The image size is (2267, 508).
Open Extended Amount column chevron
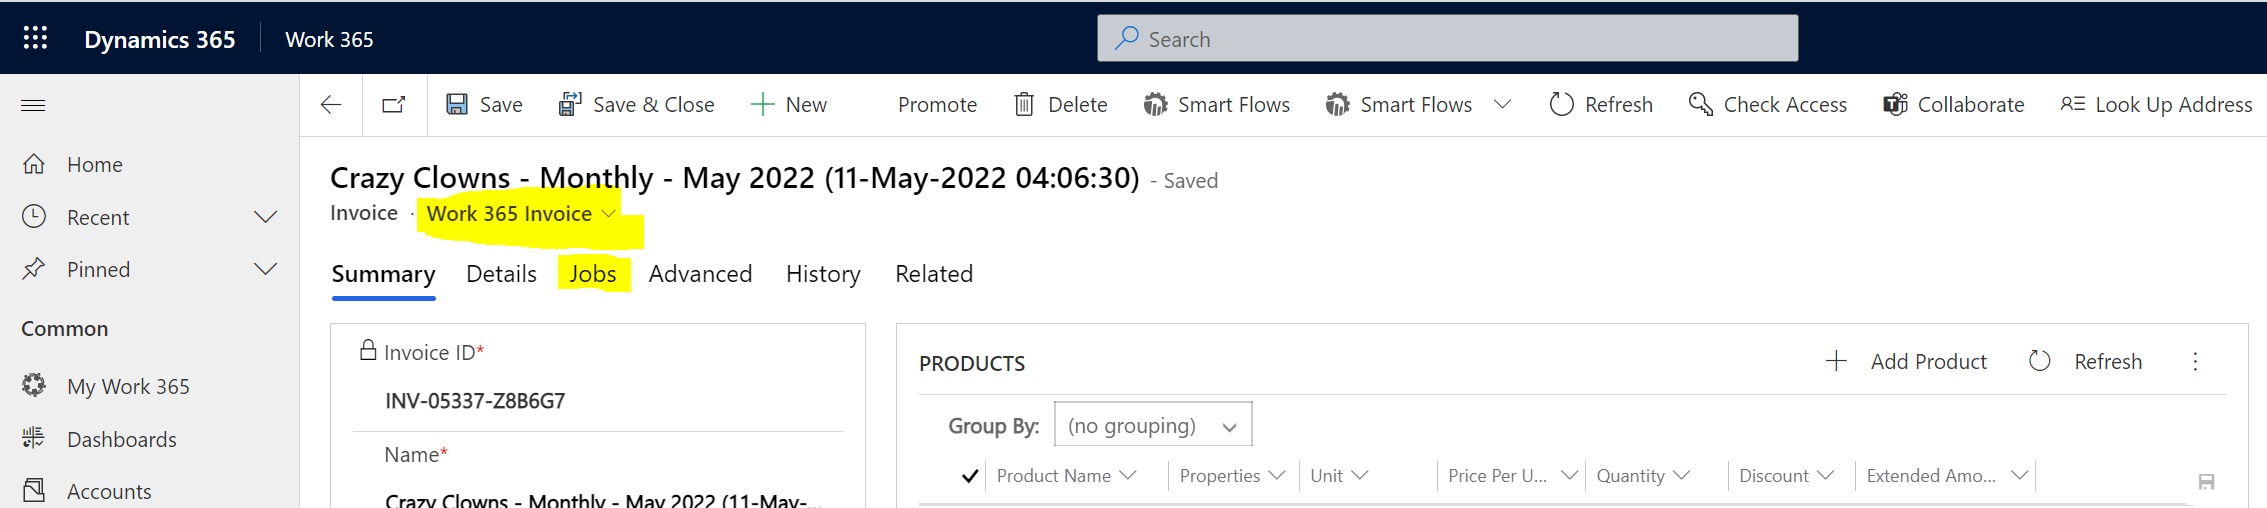pos(2019,476)
